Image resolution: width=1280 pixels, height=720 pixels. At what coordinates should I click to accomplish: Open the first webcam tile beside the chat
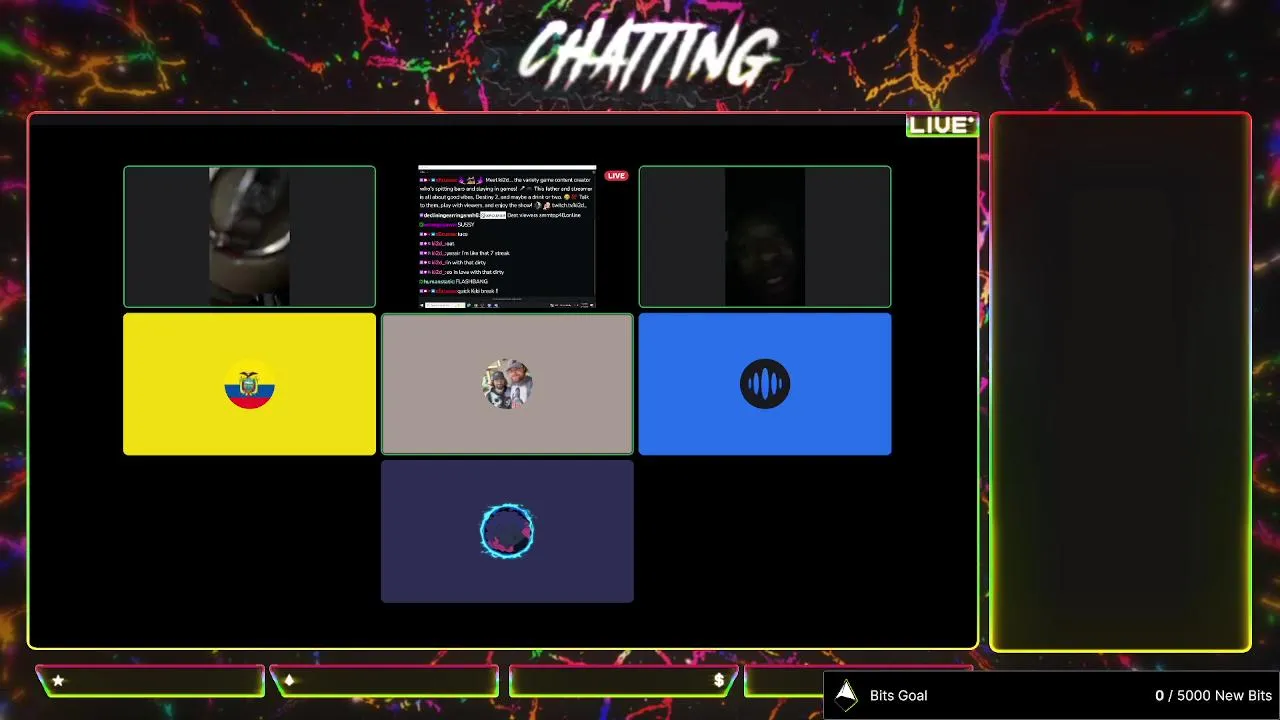click(249, 236)
